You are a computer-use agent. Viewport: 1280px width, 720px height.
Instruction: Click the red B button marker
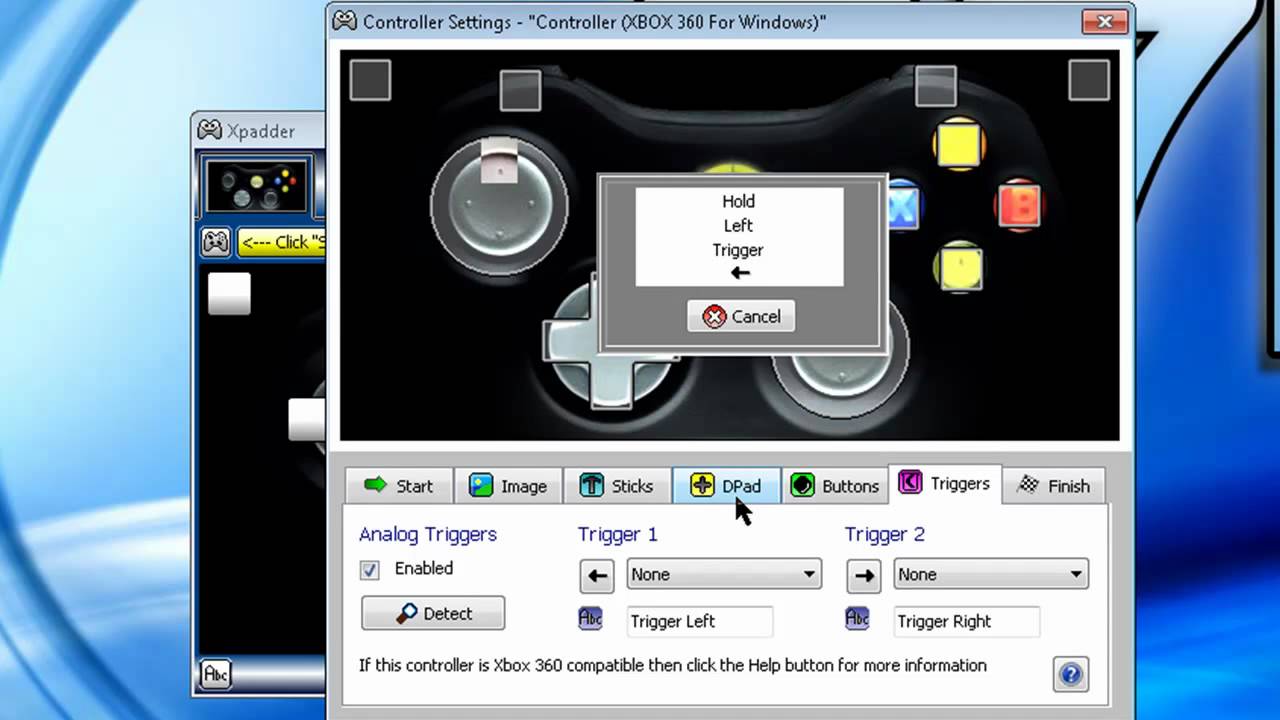click(x=1021, y=205)
